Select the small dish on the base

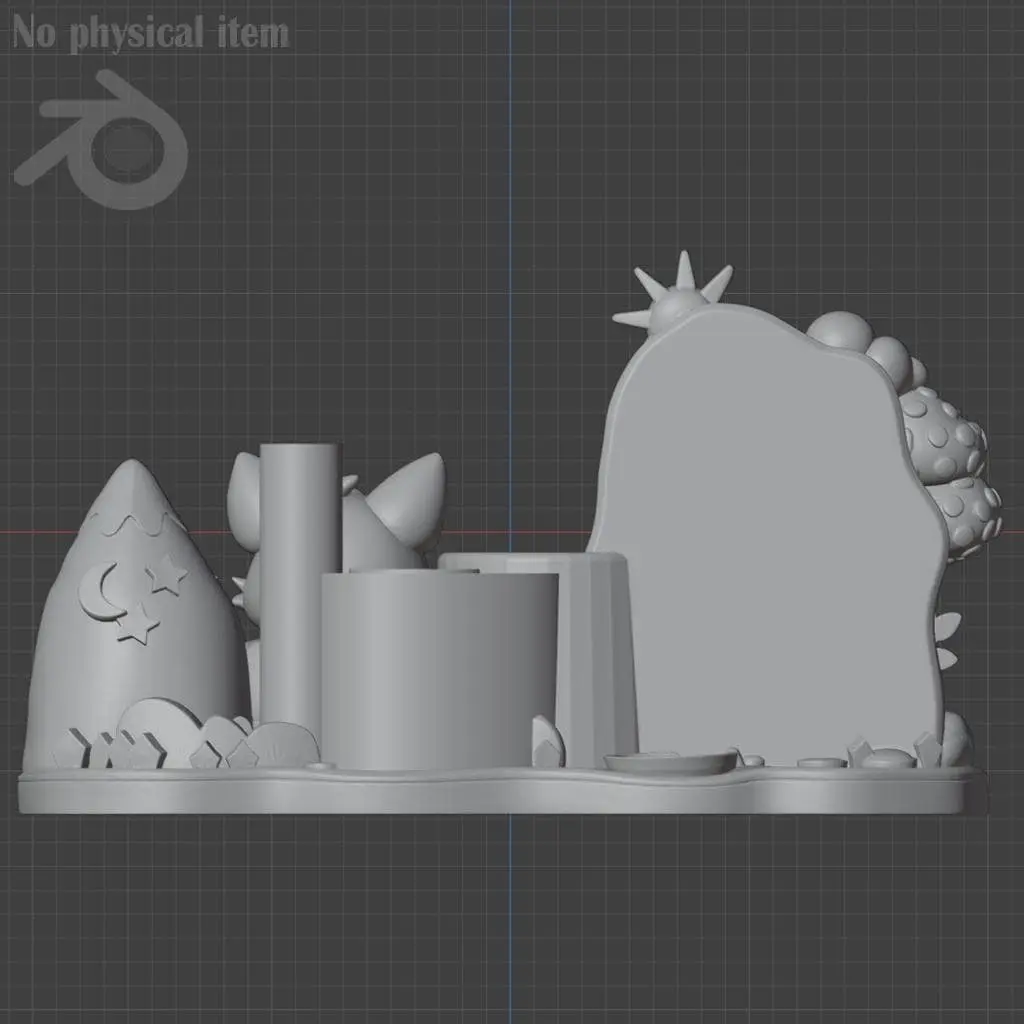(671, 761)
